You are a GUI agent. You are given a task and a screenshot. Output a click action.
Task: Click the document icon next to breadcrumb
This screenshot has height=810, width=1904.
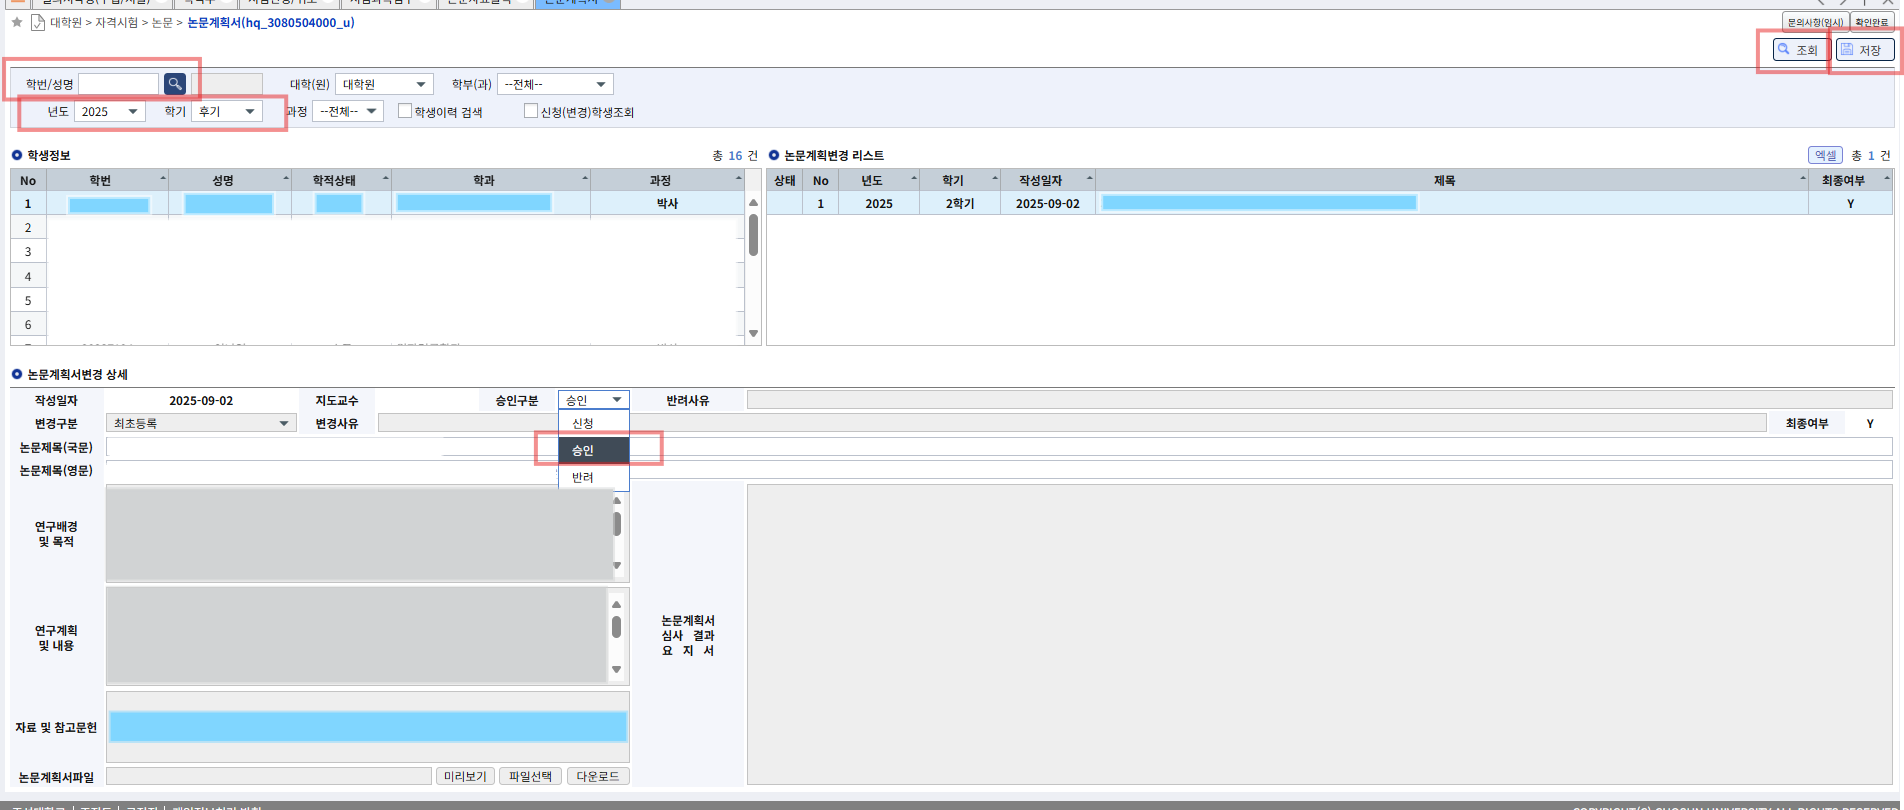pos(37,22)
